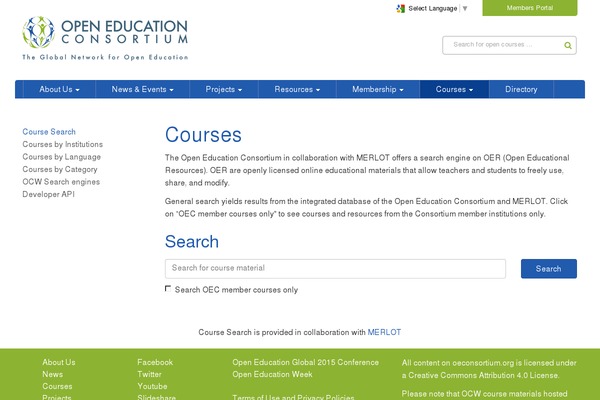Expand the News & Events menu
Image resolution: width=600 pixels, height=400 pixels.
(142, 89)
